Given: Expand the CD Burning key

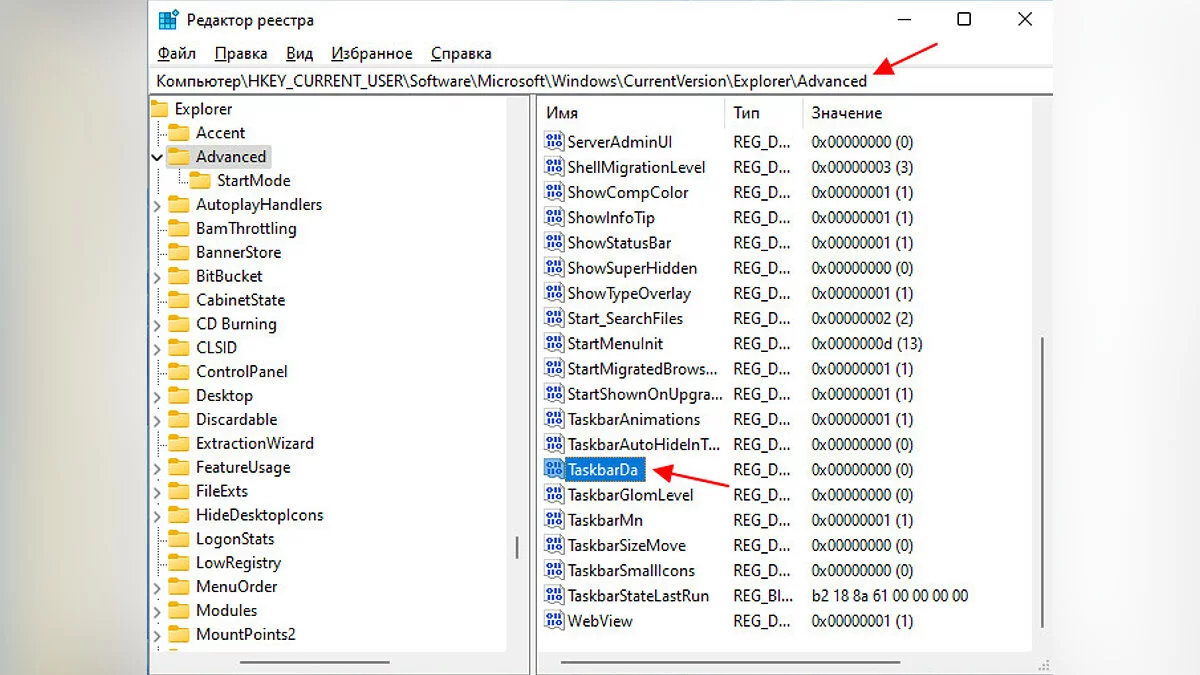Looking at the screenshot, I should [157, 324].
